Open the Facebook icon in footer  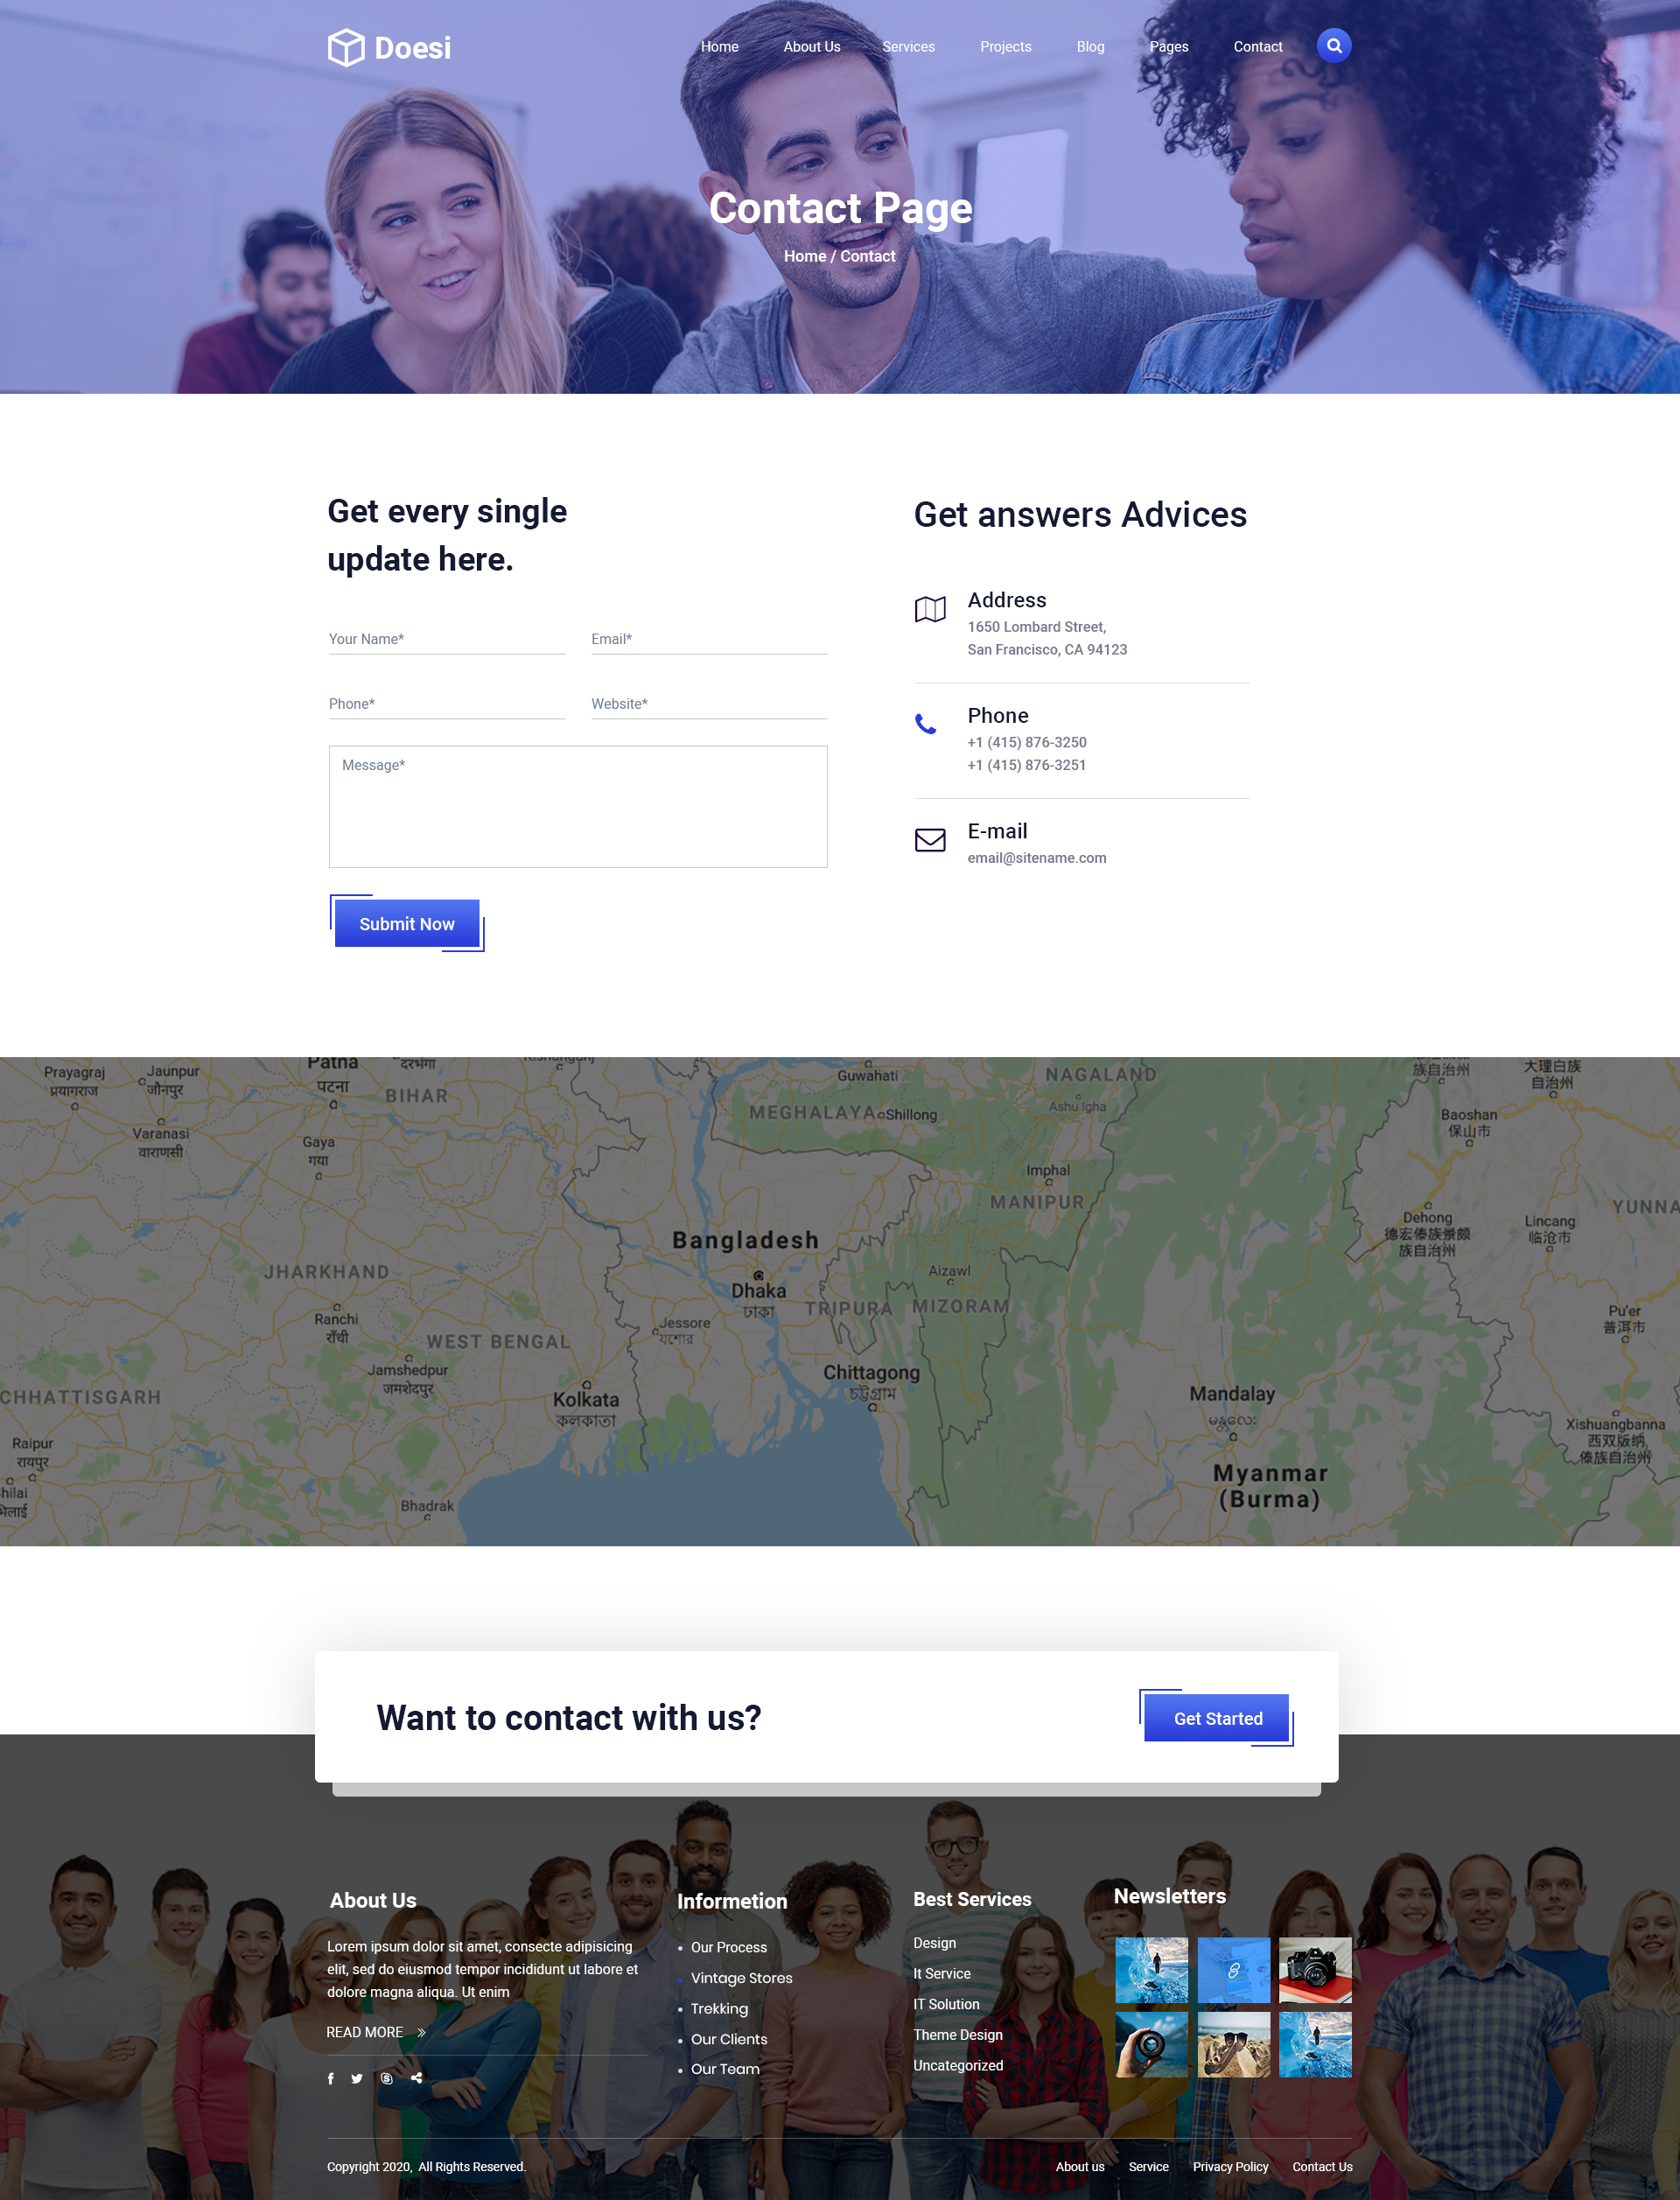(331, 2078)
